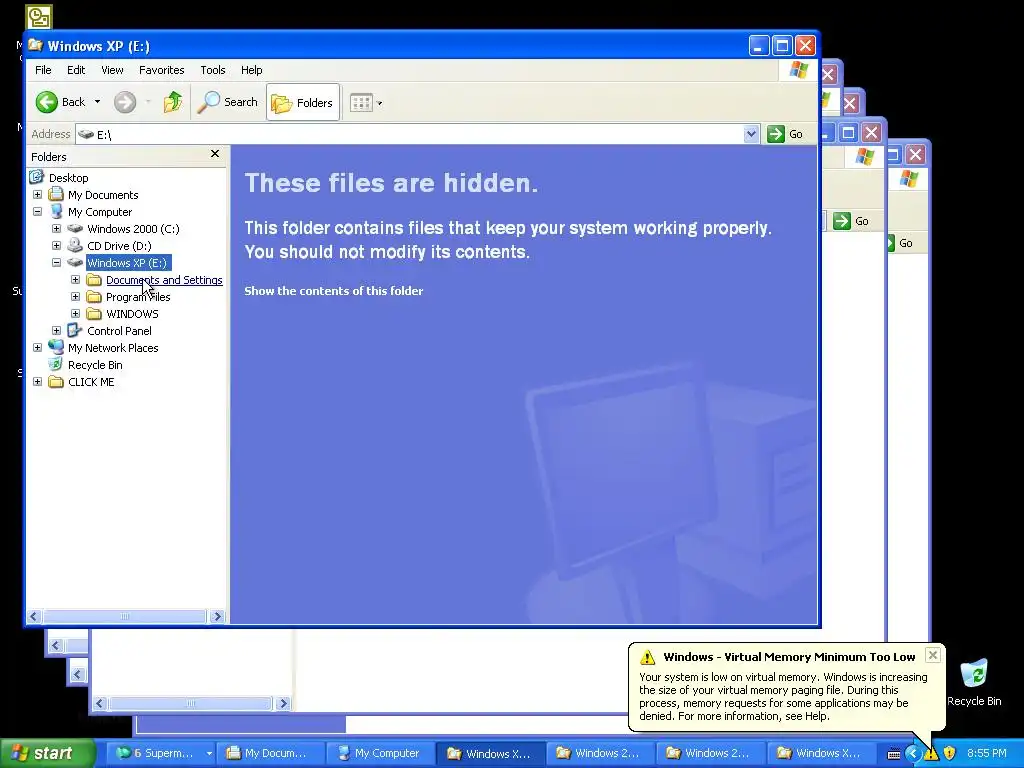
Task: Collapse the My Computer tree node
Action: 37,212
